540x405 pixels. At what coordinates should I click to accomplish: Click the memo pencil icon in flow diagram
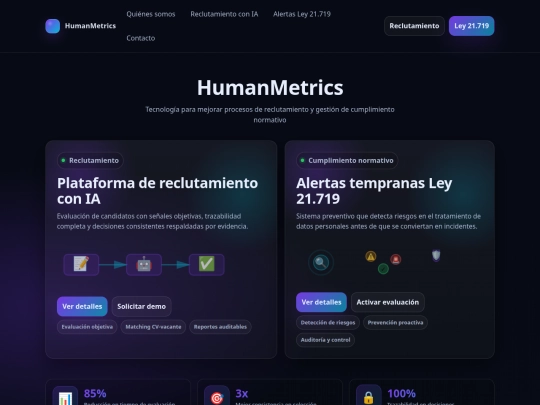81,264
